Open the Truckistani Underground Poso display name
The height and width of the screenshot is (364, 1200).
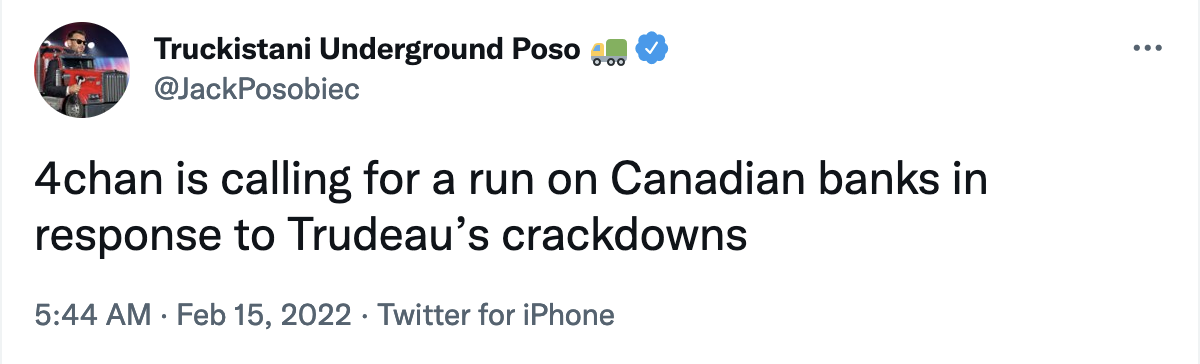(x=367, y=48)
